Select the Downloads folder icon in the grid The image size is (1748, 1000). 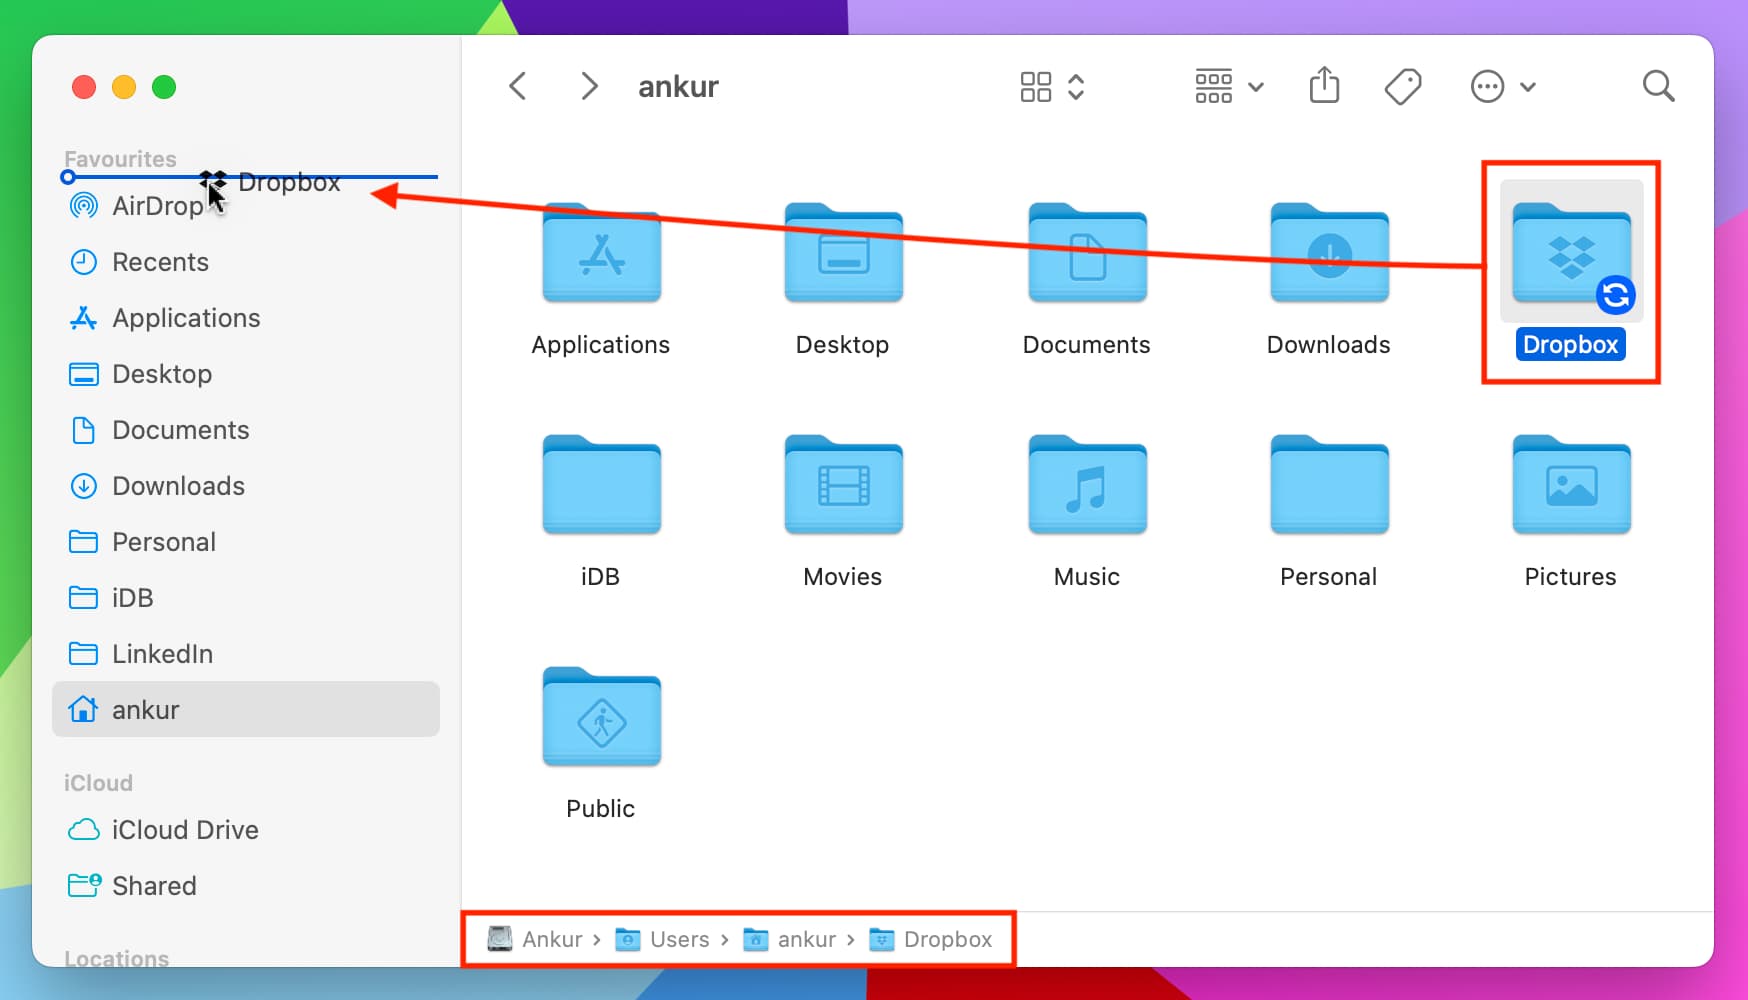(1329, 252)
